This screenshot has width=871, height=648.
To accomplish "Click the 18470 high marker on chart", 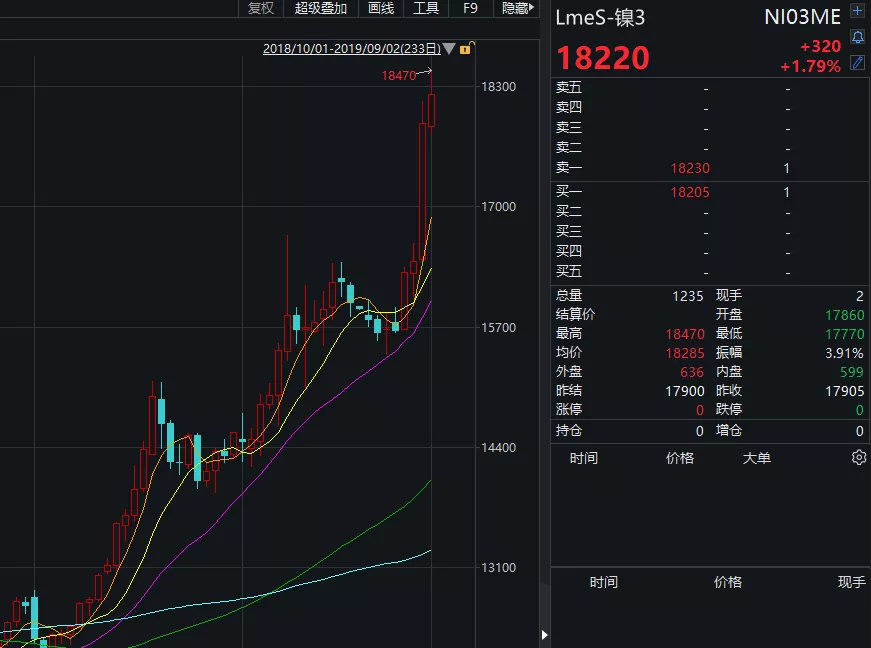I will click(399, 76).
